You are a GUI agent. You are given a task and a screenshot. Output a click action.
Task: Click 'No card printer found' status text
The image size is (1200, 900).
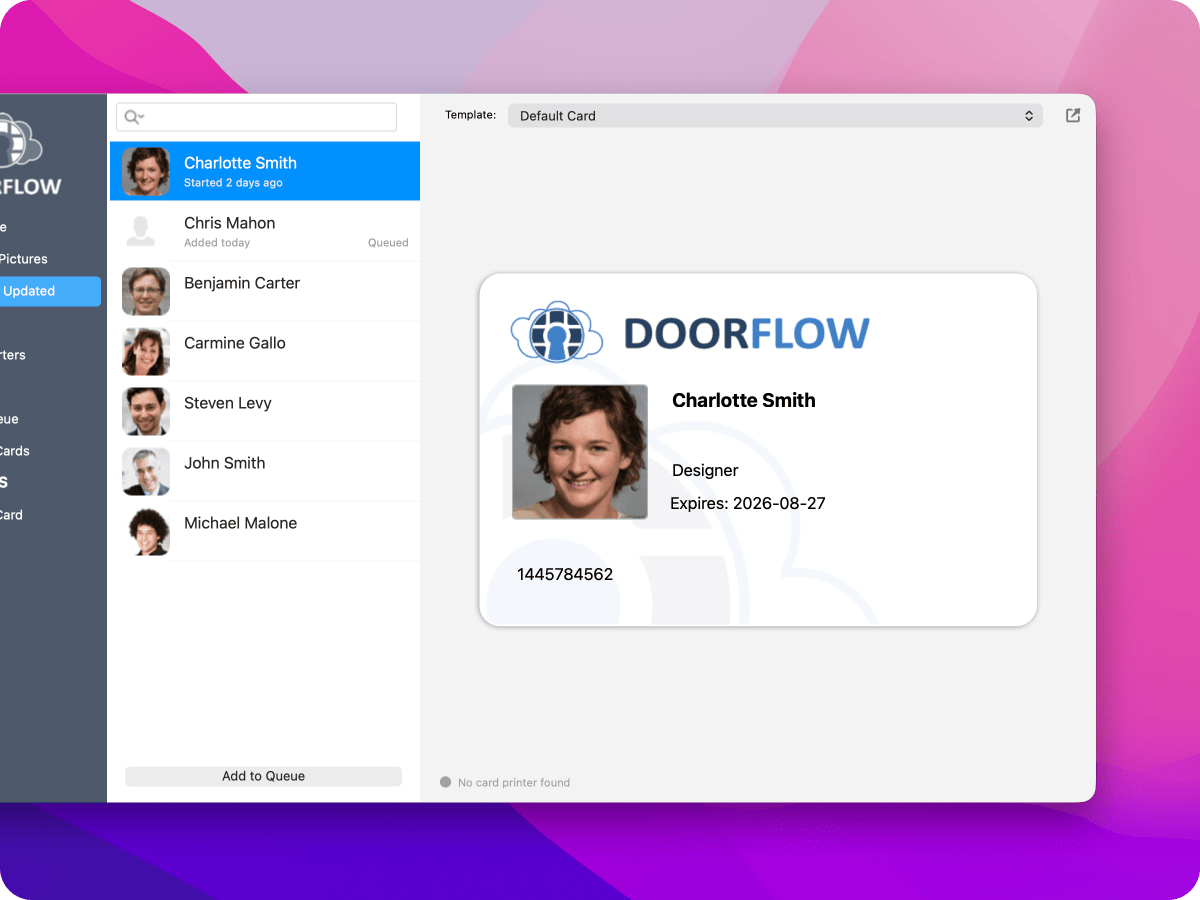click(514, 783)
